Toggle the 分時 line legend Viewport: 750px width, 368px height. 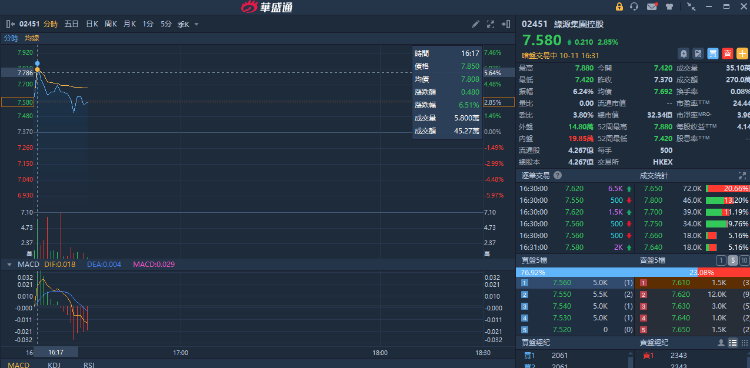tap(11, 38)
